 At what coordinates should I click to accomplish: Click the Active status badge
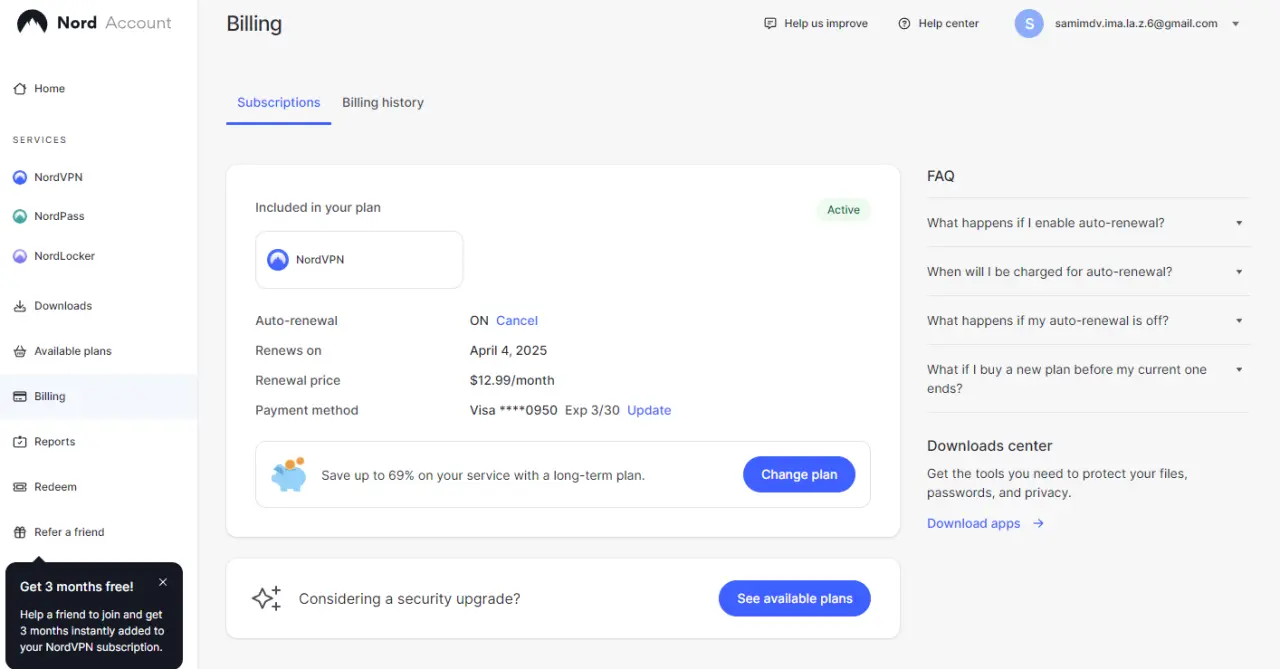pos(843,210)
